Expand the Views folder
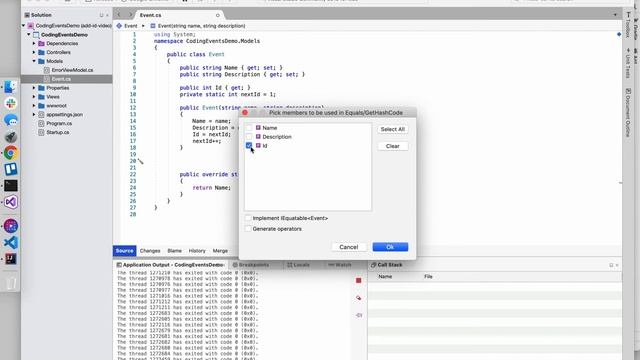The height and width of the screenshot is (360, 640). [x=34, y=97]
